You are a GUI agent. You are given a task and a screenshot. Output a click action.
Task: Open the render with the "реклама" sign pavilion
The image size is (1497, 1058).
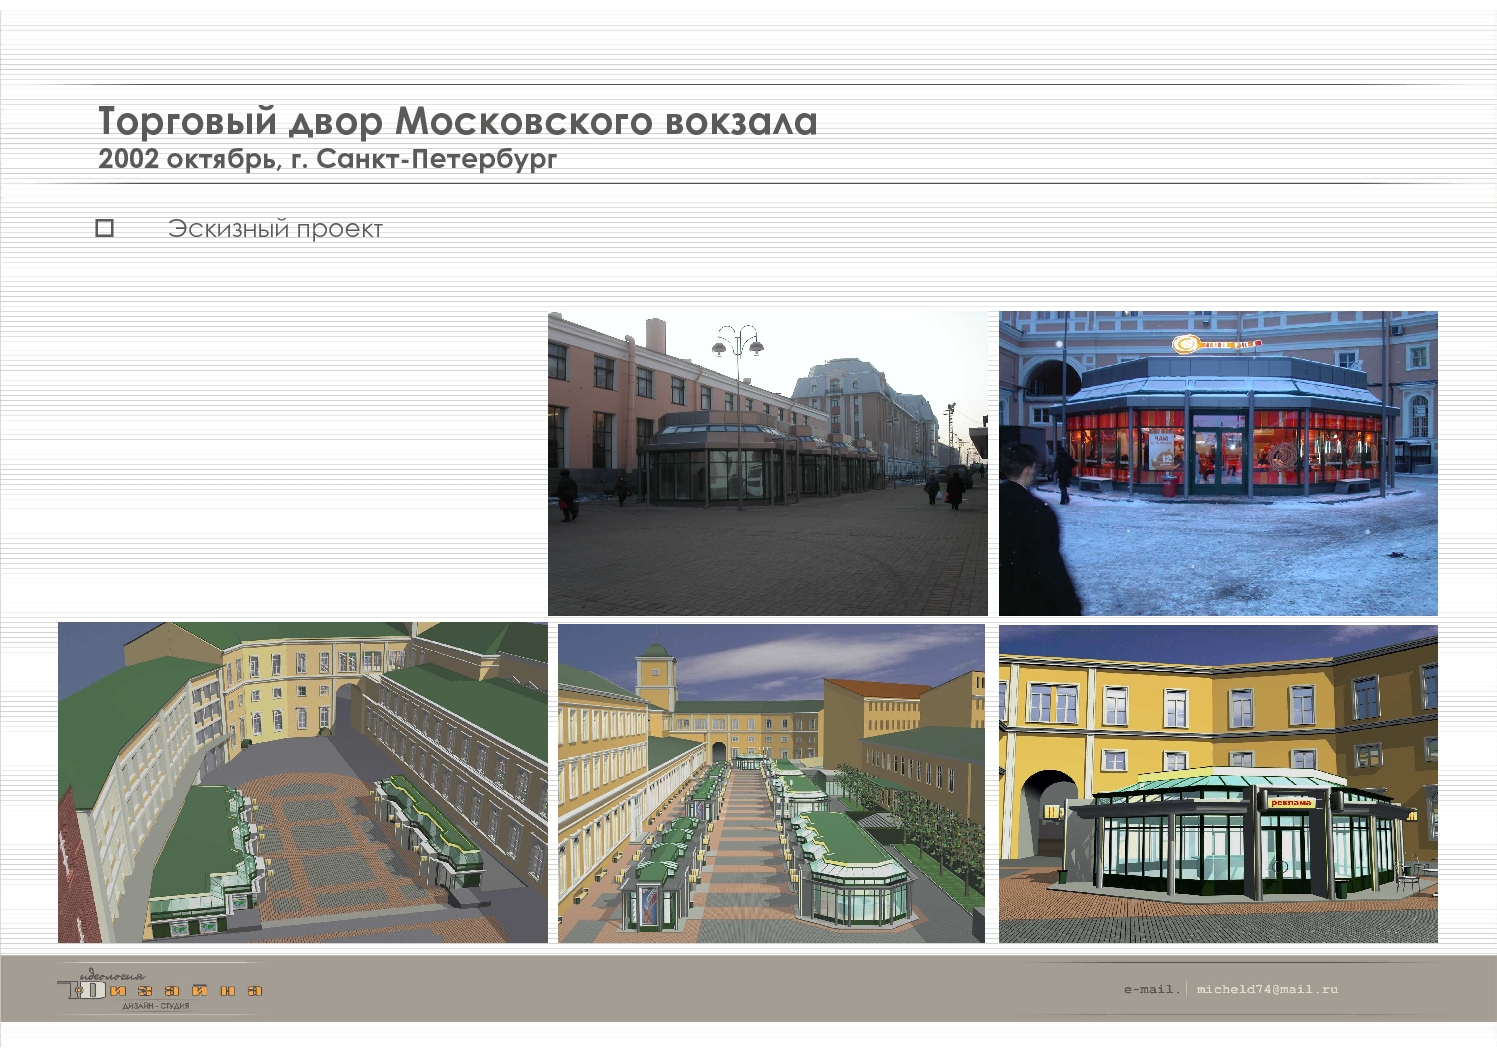pyautogui.click(x=1218, y=783)
